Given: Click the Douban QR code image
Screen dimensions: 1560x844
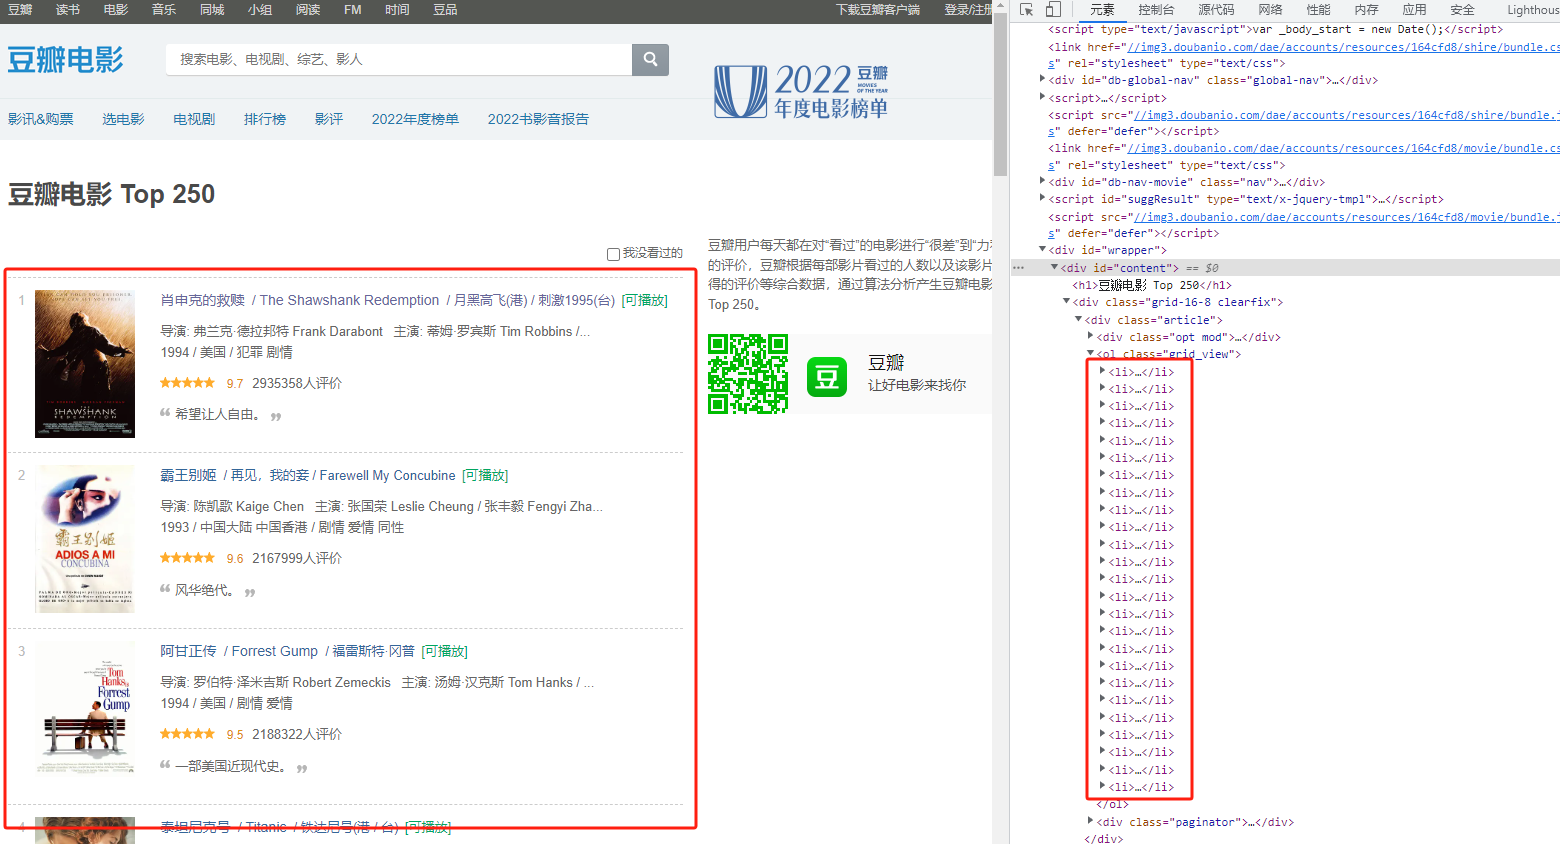Looking at the screenshot, I should click(x=748, y=374).
